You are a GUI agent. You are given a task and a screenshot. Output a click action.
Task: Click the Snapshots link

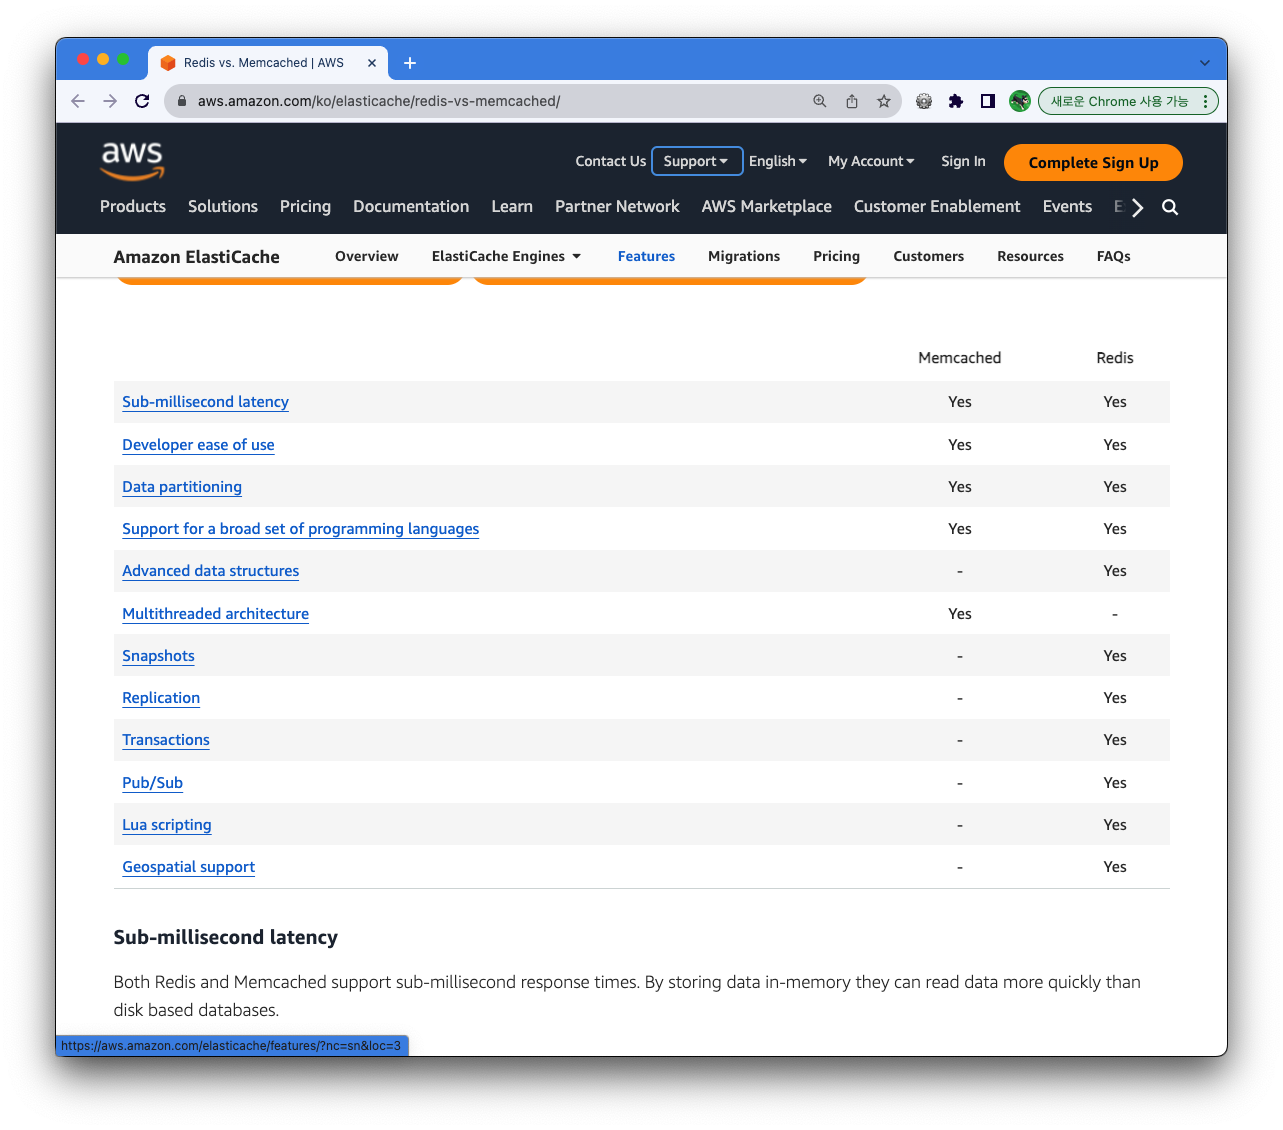click(x=158, y=656)
